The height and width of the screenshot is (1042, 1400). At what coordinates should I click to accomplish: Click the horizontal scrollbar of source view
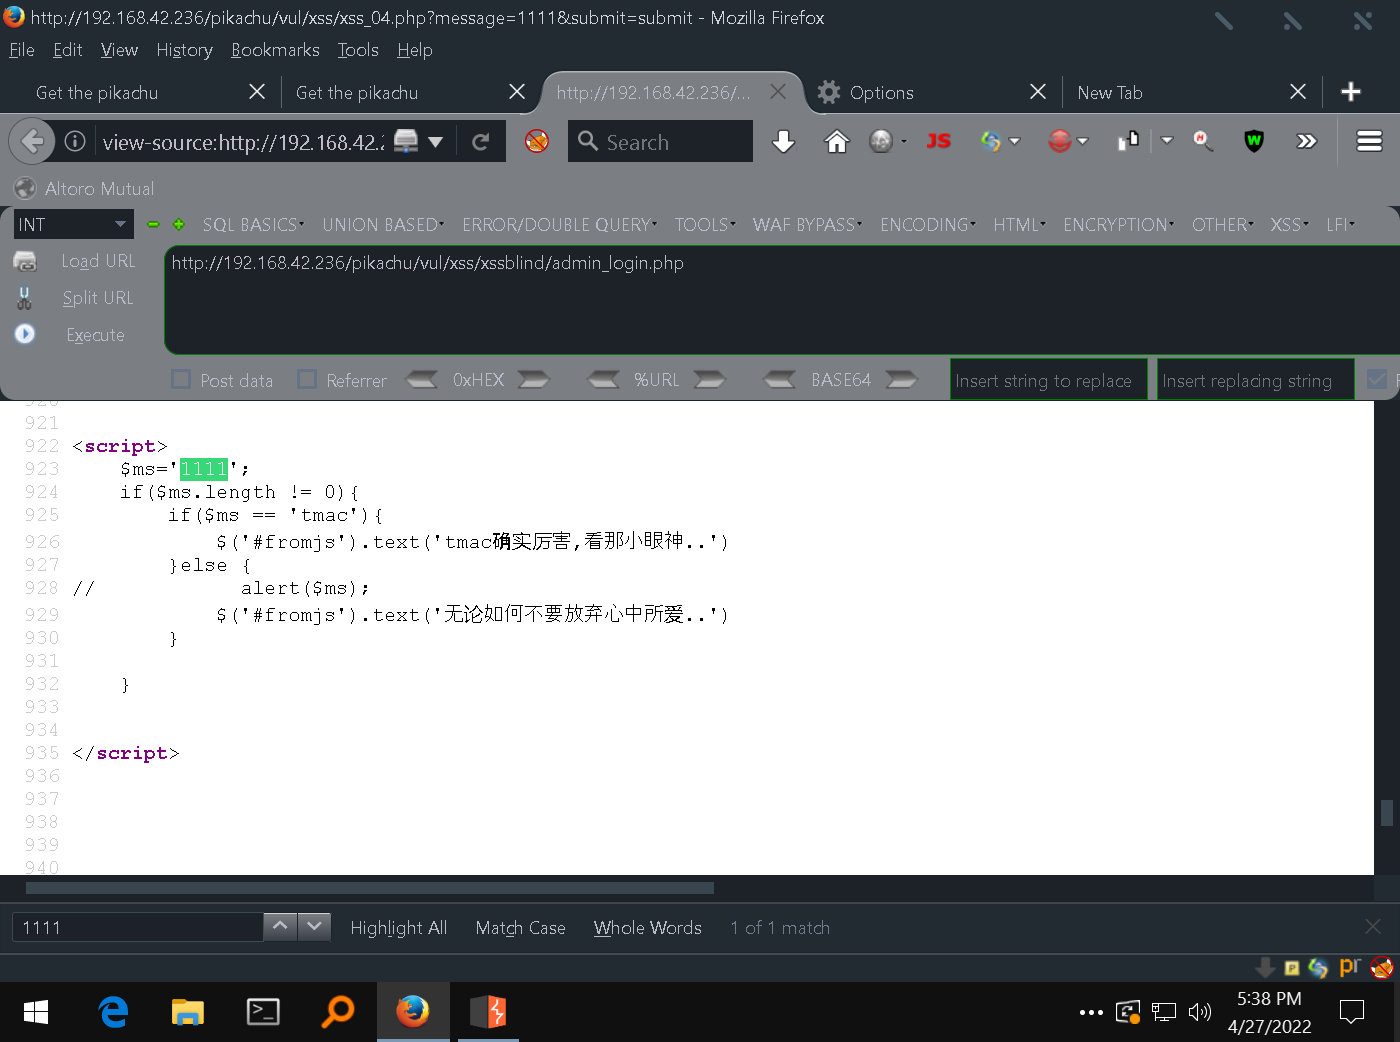pyautogui.click(x=370, y=888)
